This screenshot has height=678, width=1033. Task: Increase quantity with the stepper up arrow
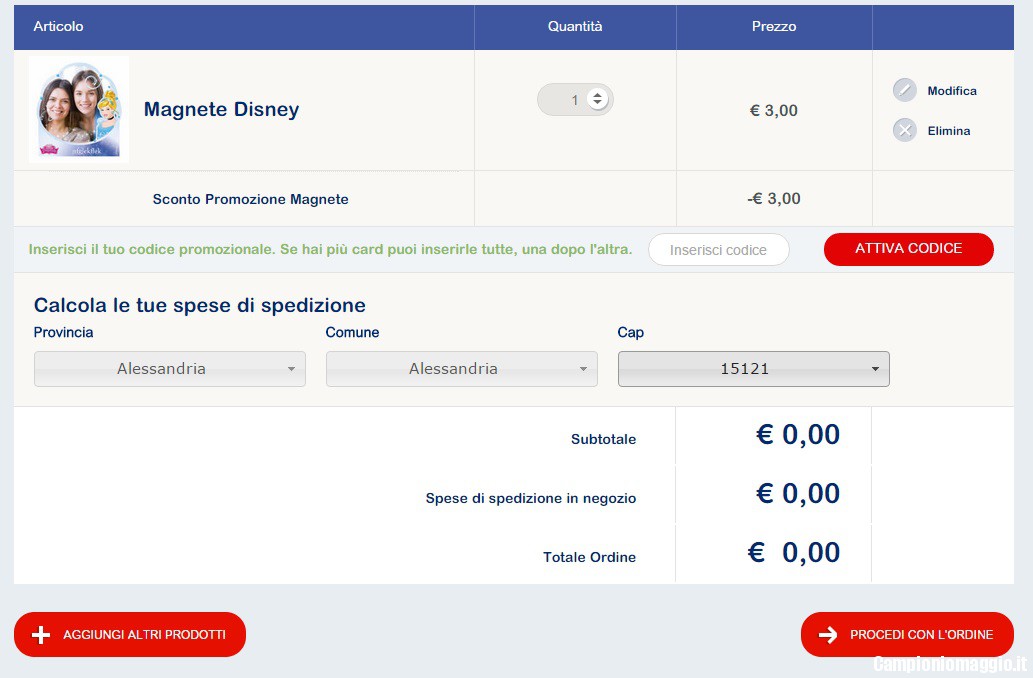(x=597, y=96)
